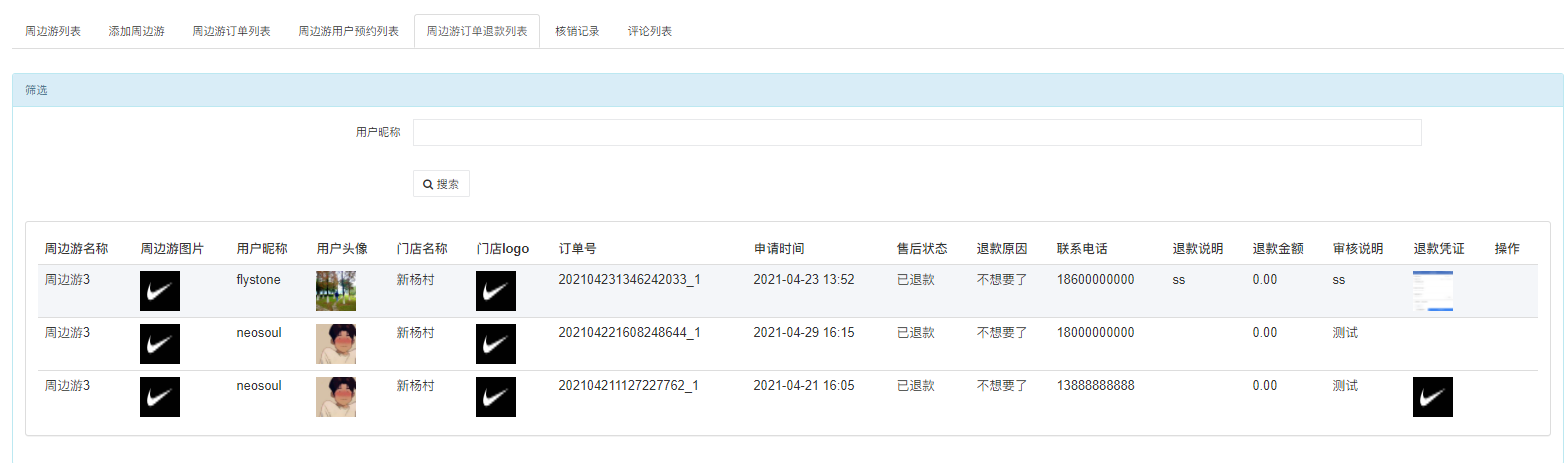
Task: Click the 售后状态 column header
Action: (922, 249)
